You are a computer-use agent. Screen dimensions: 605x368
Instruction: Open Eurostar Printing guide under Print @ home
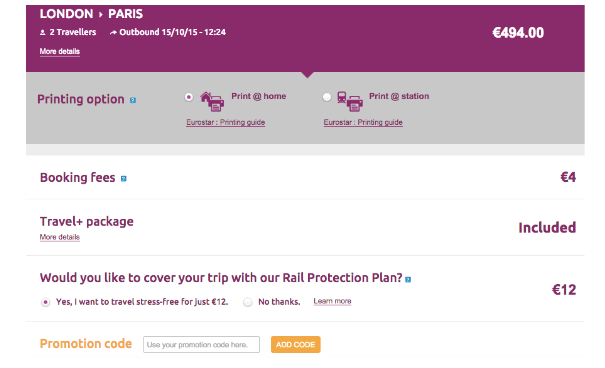pyautogui.click(x=225, y=122)
